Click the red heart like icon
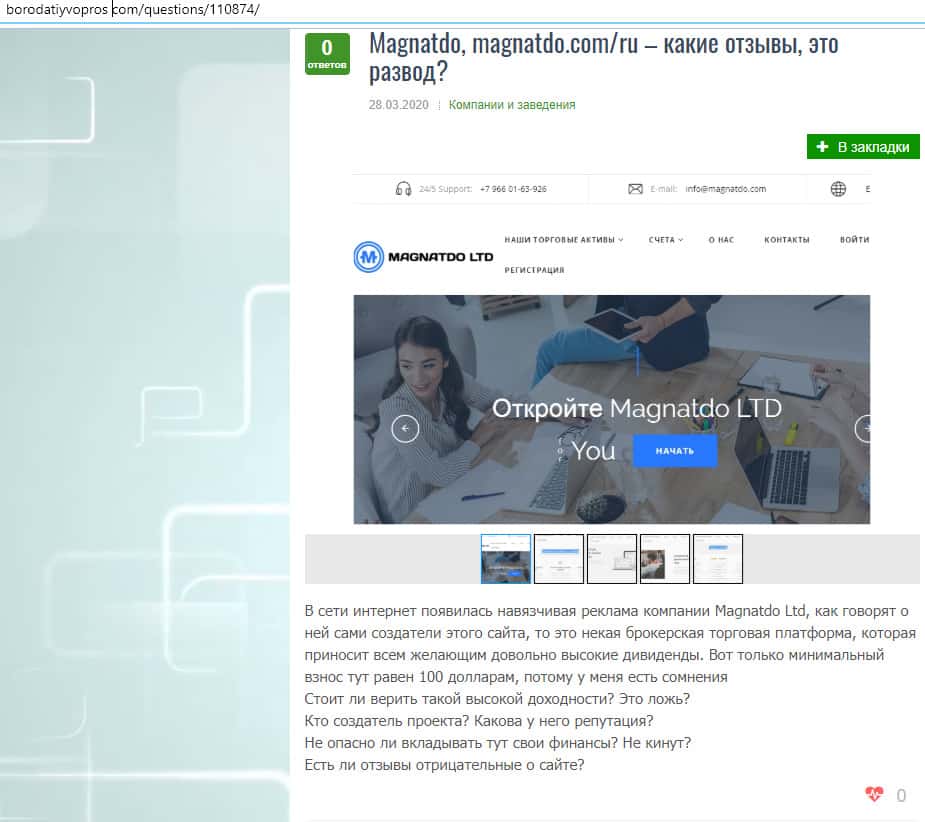This screenshot has height=822, width=925. coord(874,794)
